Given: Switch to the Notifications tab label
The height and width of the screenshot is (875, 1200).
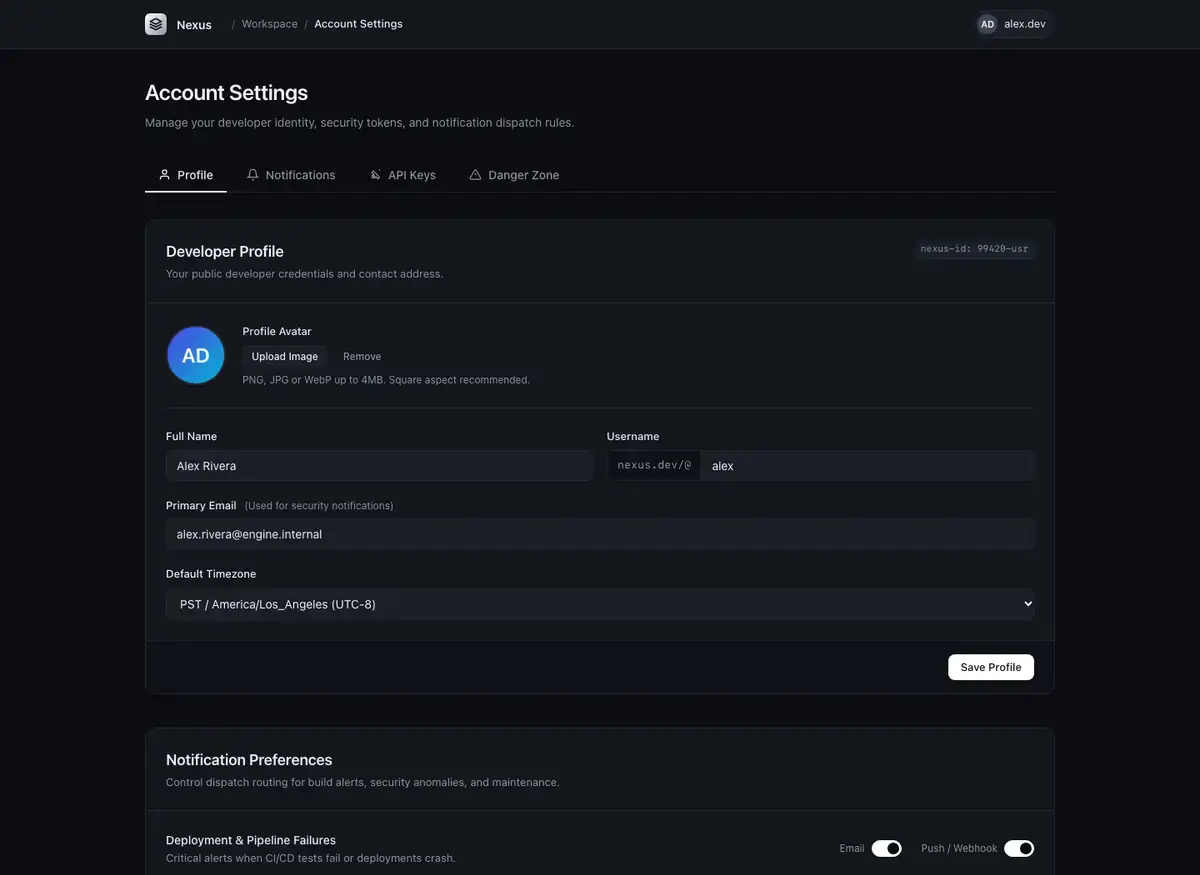Looking at the screenshot, I should point(300,175).
